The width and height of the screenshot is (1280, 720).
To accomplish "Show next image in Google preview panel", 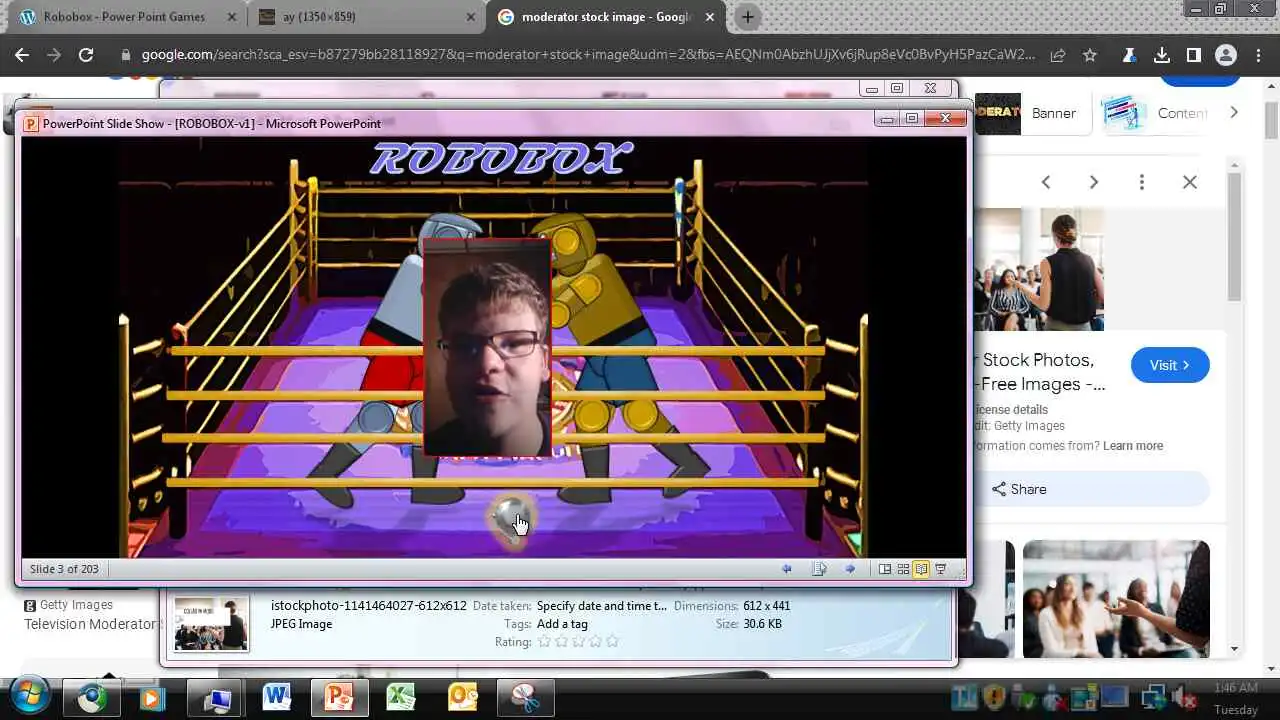I will [x=1094, y=182].
